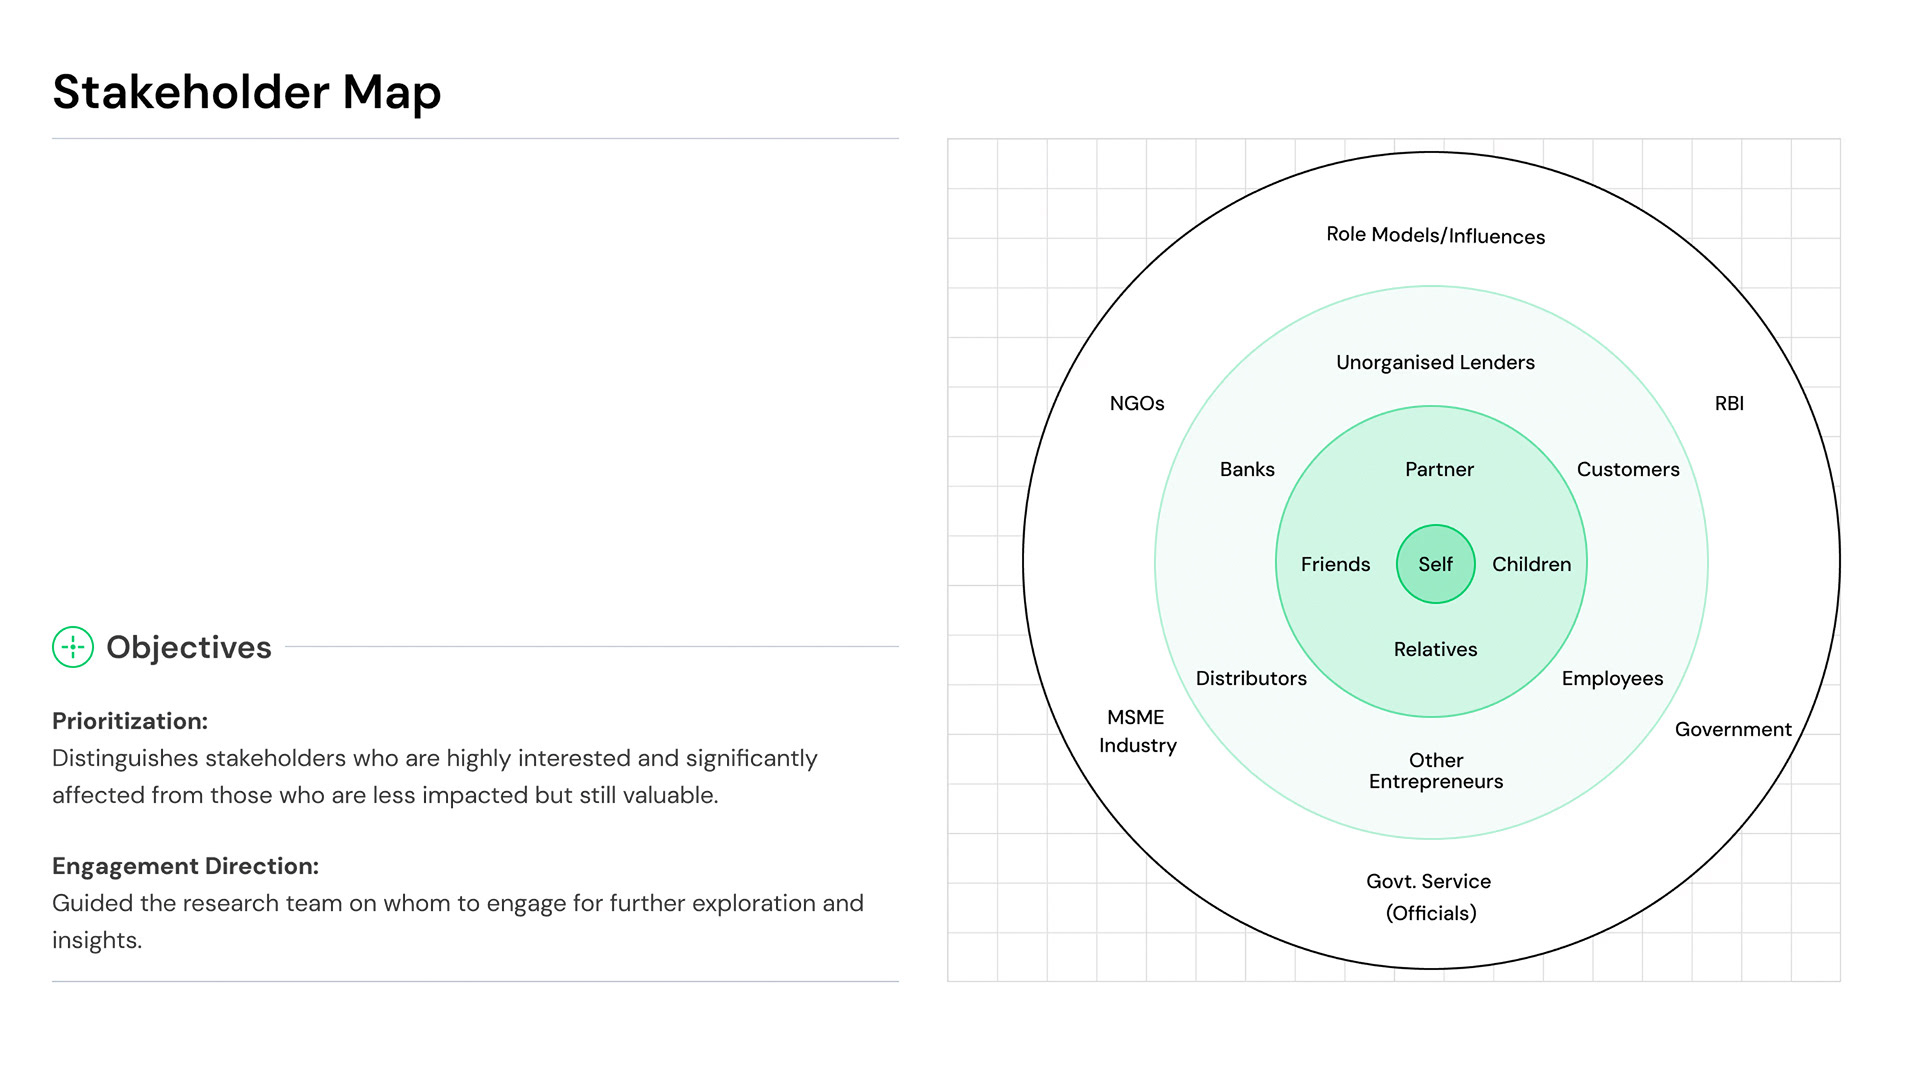Select the Banks stakeholder label
The width and height of the screenshot is (1920, 1080).
coord(1247,469)
